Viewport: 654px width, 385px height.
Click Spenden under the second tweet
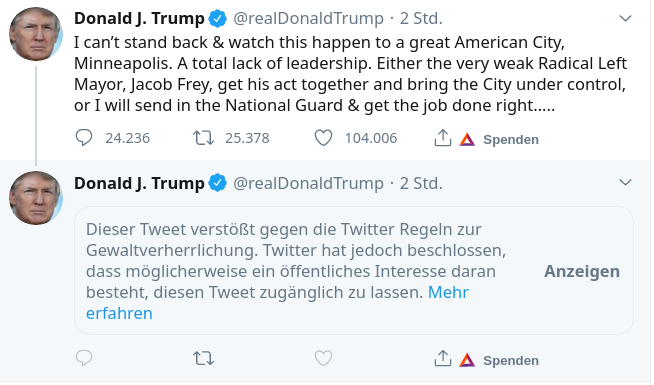click(511, 360)
